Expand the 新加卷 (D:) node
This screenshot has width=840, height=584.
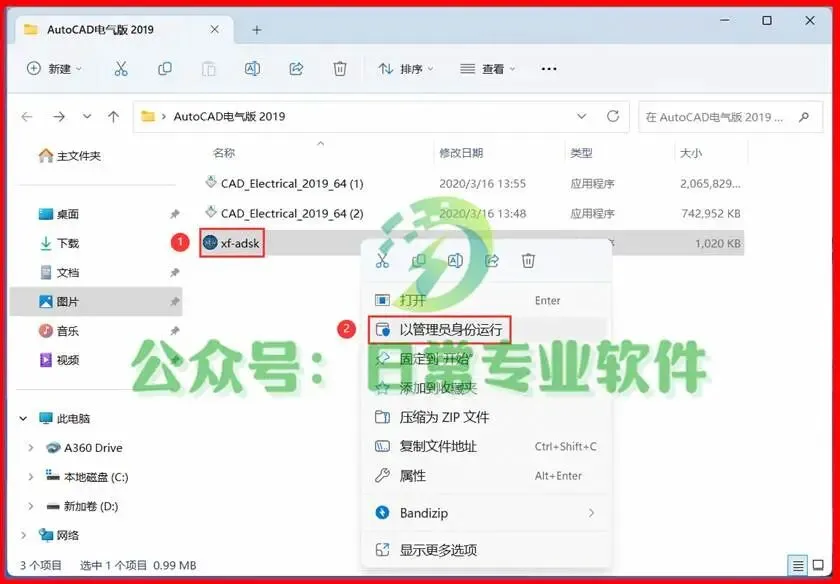(31, 506)
